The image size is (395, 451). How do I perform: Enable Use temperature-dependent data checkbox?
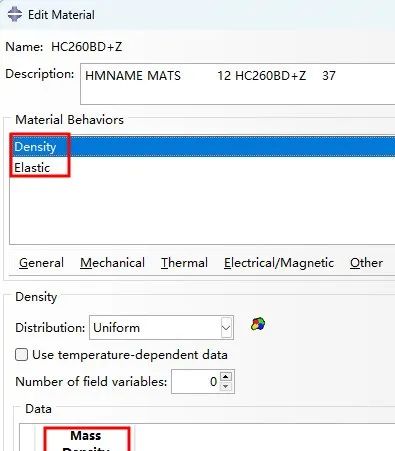(21, 354)
